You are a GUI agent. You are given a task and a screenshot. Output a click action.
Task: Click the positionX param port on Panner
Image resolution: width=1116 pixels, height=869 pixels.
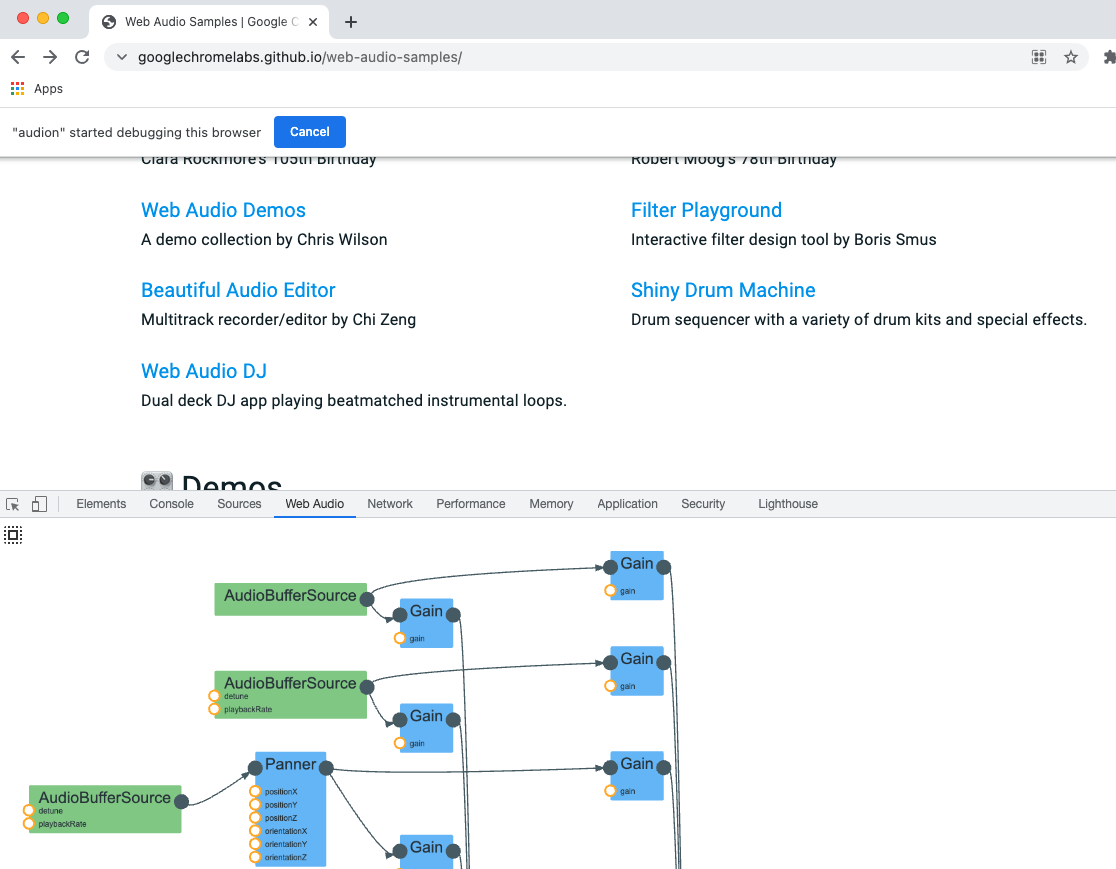(256, 791)
